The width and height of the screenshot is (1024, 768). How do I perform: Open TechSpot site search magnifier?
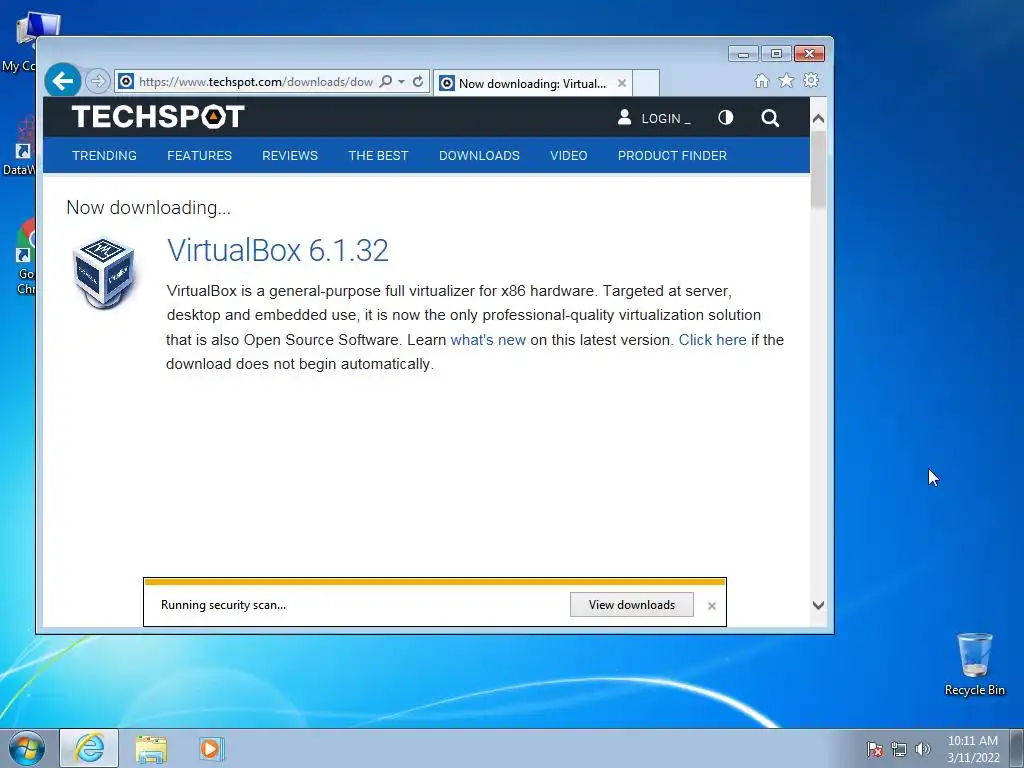(770, 118)
